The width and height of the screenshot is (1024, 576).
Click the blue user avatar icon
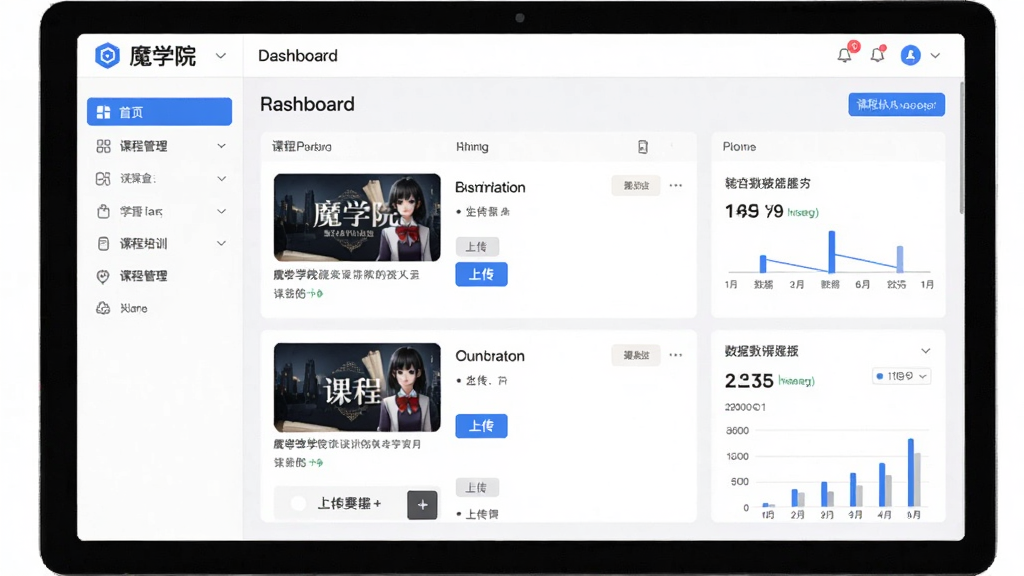910,56
